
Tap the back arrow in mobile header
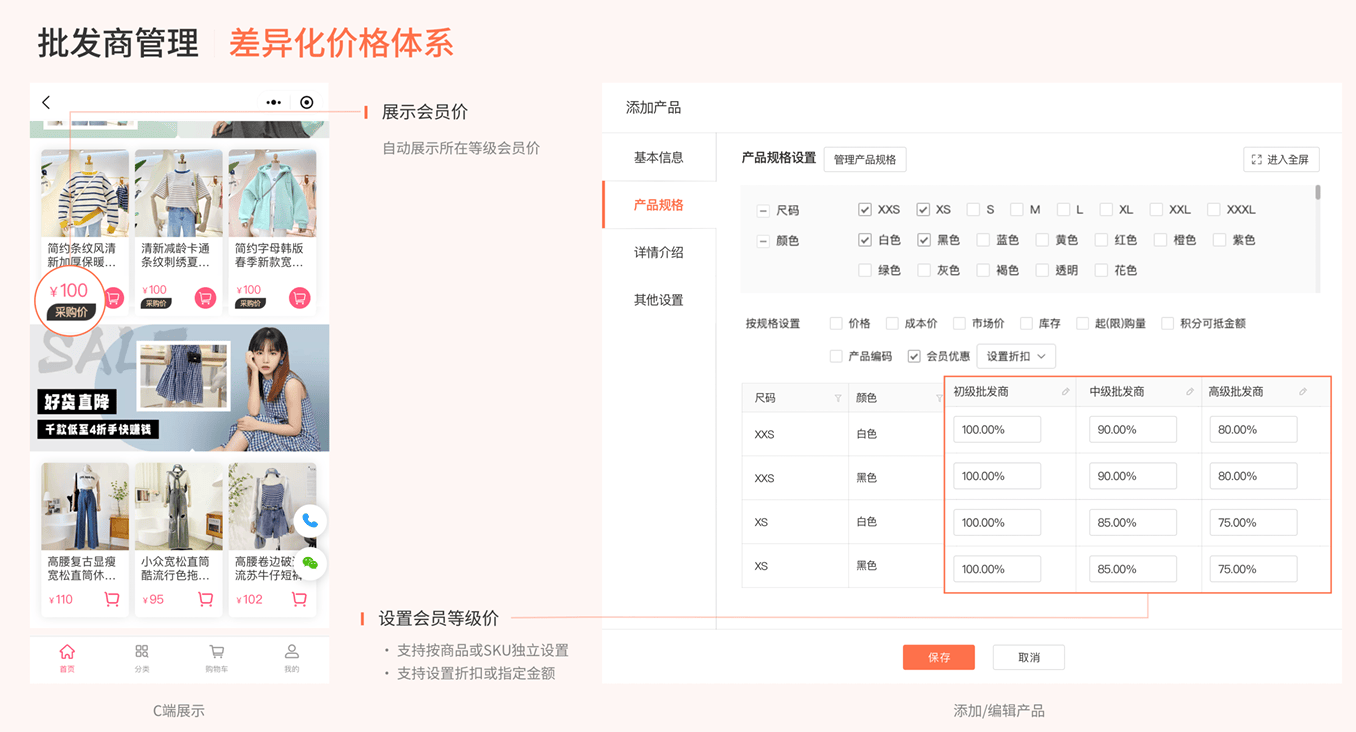tap(46, 102)
